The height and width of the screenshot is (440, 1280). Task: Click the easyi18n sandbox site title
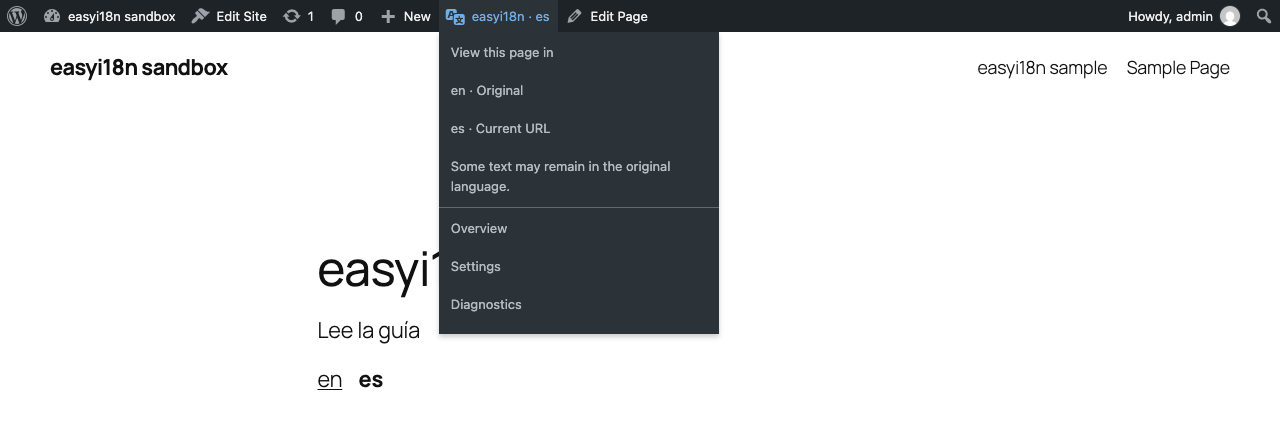pos(139,68)
